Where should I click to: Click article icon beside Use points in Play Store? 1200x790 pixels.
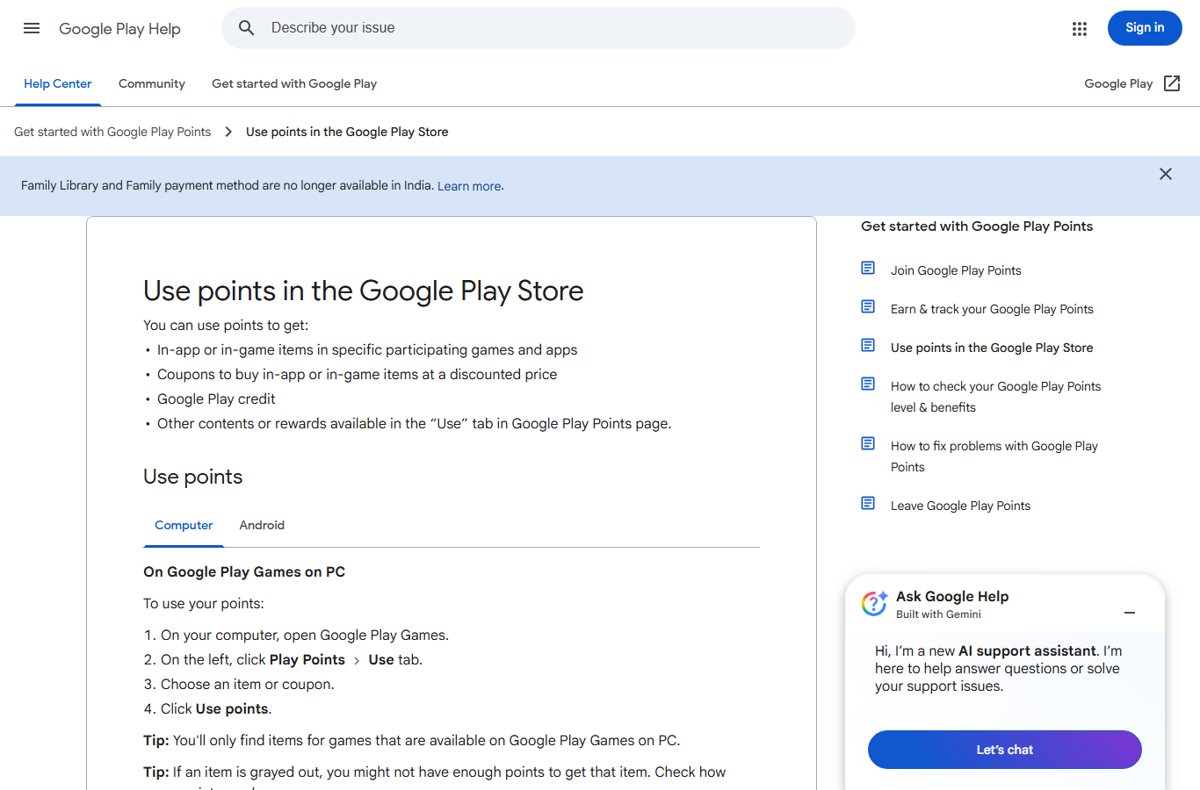tap(868, 345)
